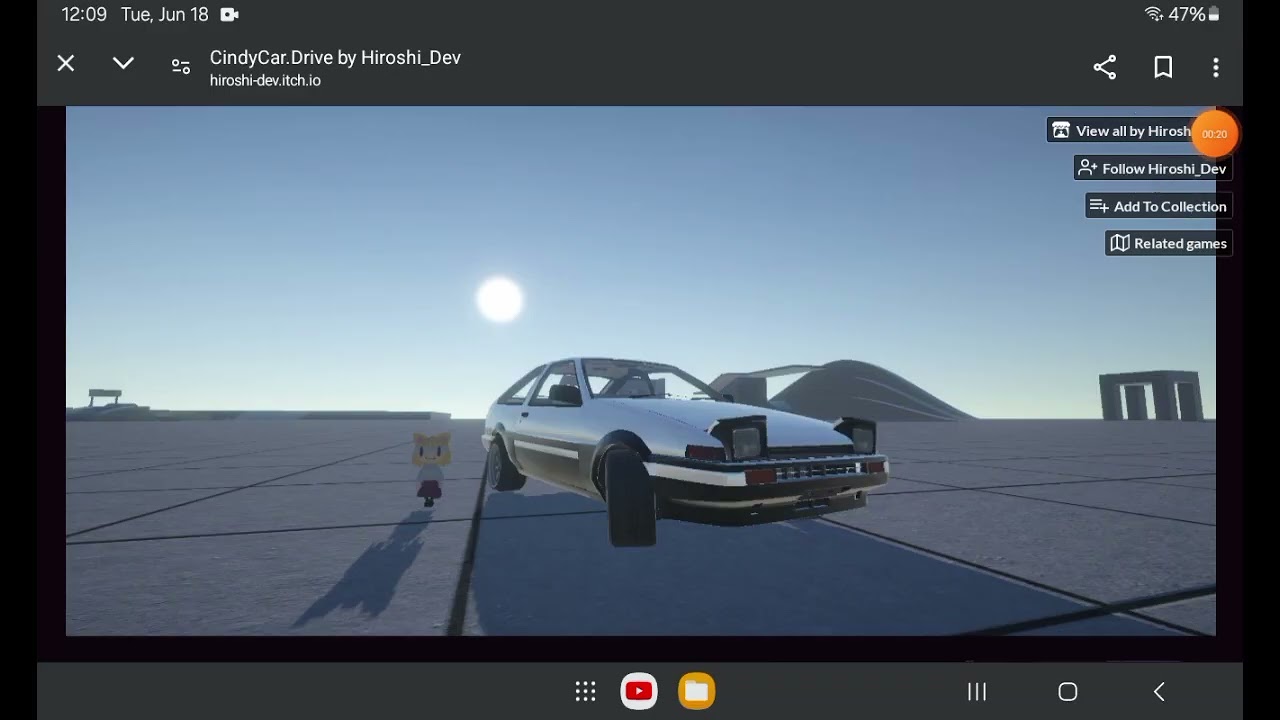Screen dimensions: 1280x720
Task: Open the app drawer grid icon
Action: coord(586,691)
